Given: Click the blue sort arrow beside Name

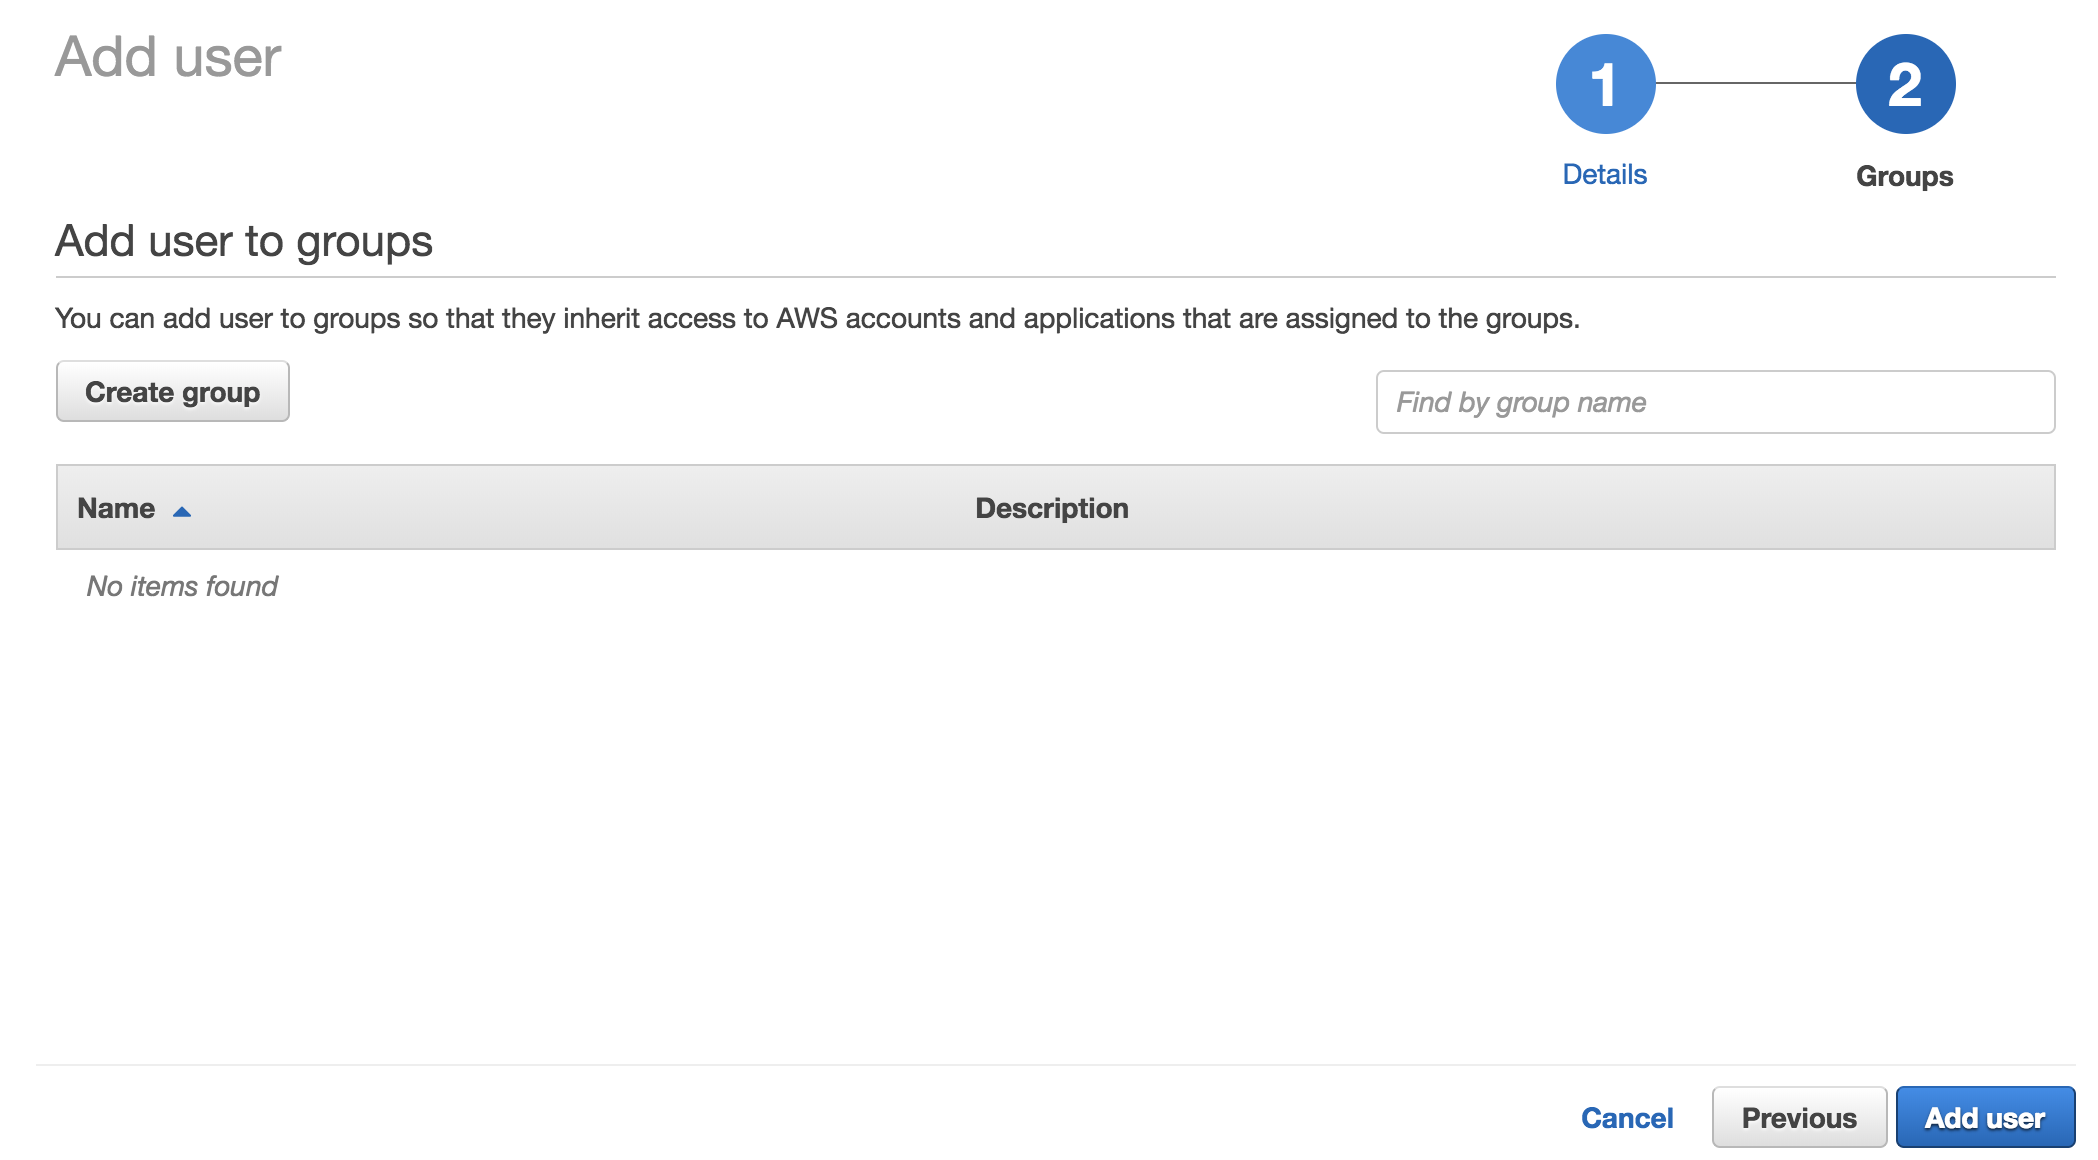Looking at the screenshot, I should [x=182, y=512].
